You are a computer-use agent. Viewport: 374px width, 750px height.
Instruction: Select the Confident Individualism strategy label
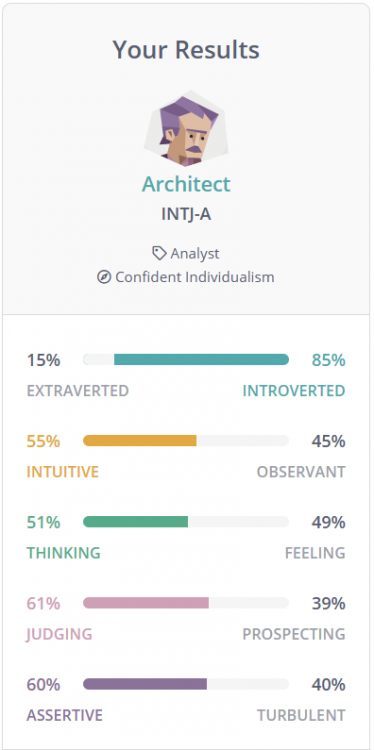(x=195, y=277)
